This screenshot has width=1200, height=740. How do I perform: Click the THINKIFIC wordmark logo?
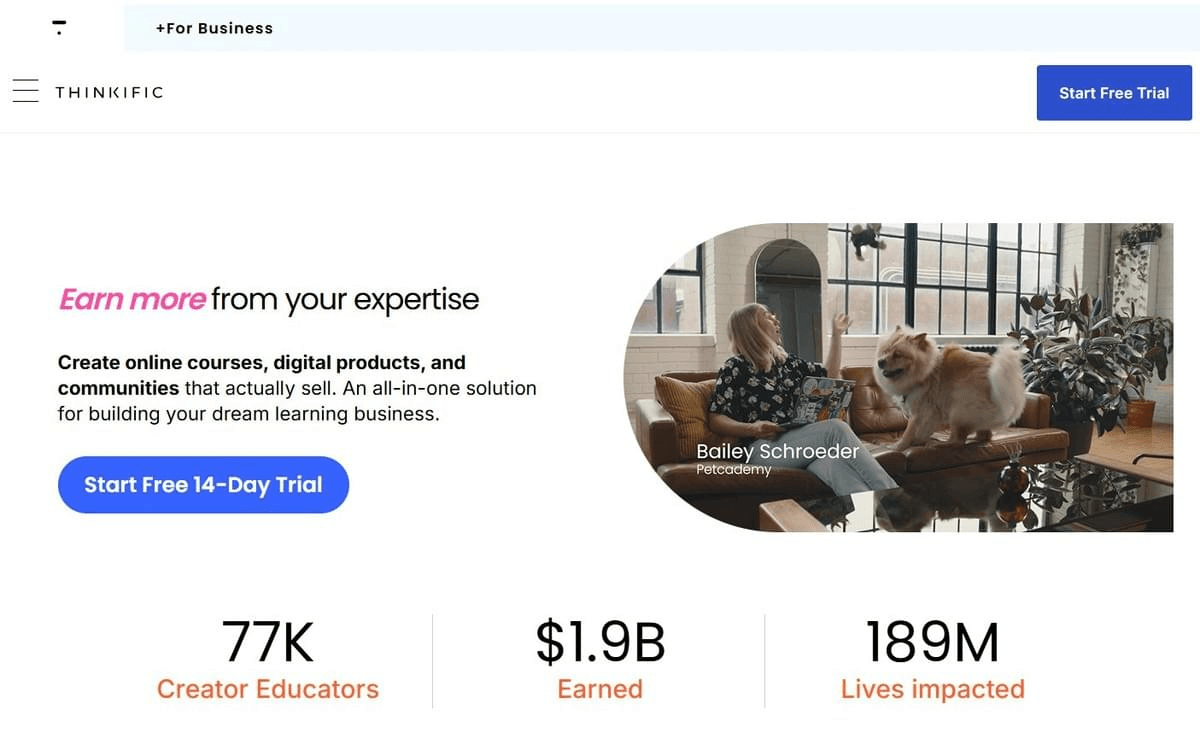point(109,93)
